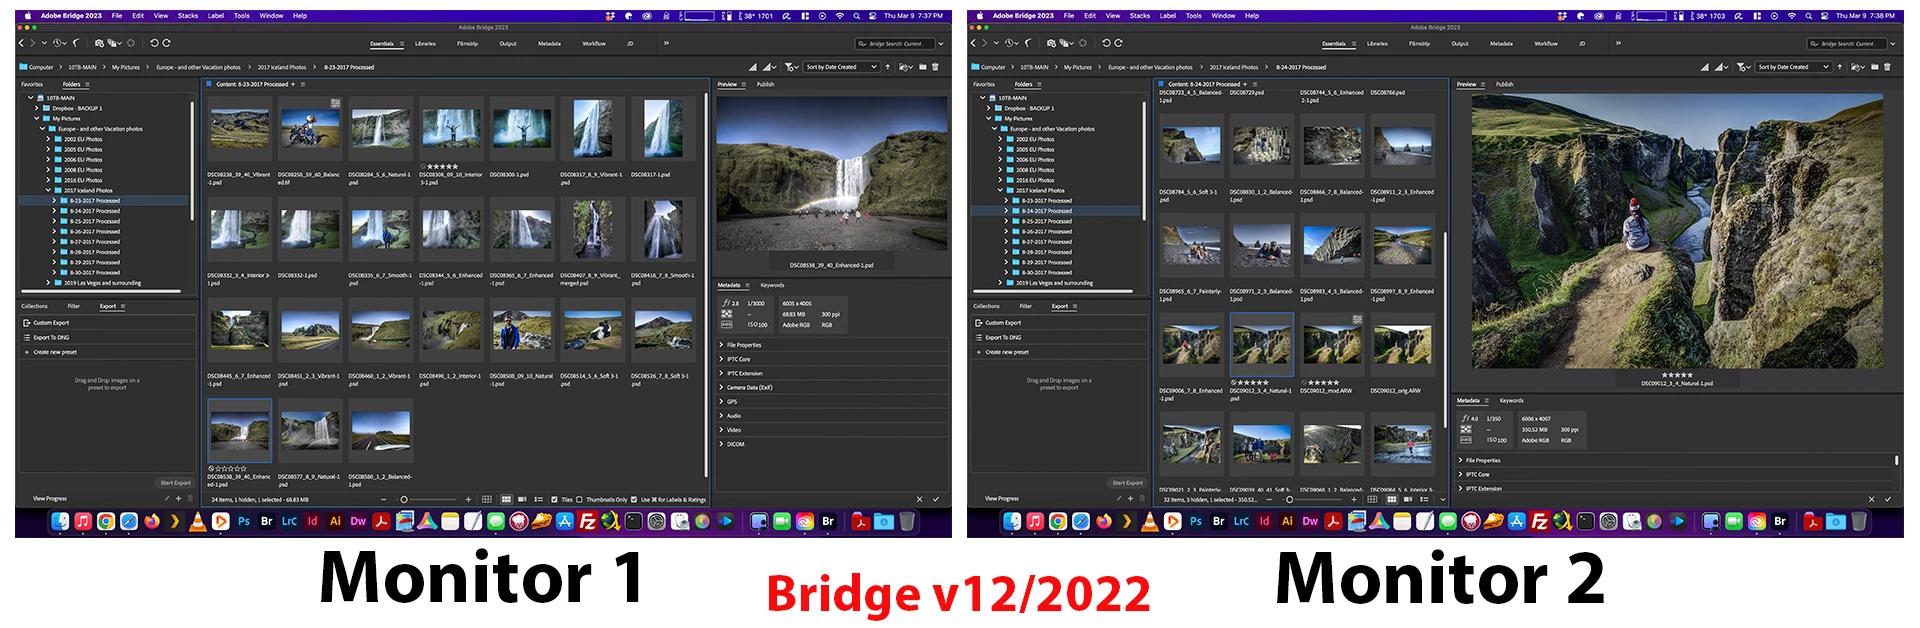This screenshot has height=628, width=1920.
Task: Toggle thumbnail grid lock on Monitor 1
Action: point(487,499)
